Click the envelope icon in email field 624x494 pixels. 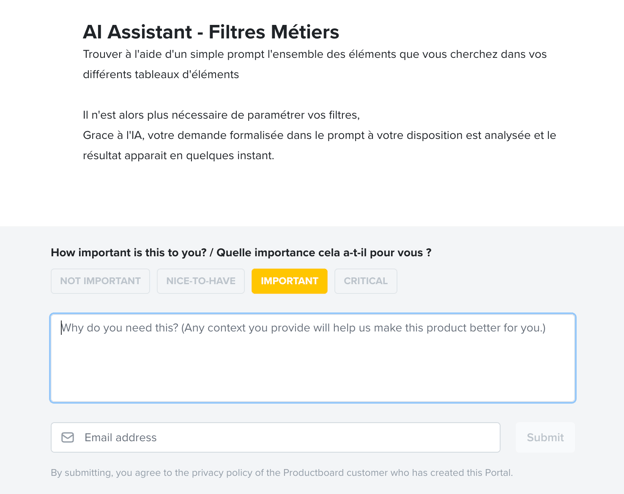pos(68,437)
